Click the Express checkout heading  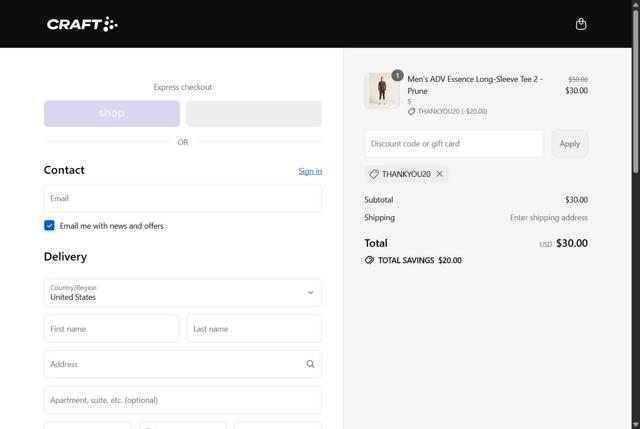(x=182, y=87)
